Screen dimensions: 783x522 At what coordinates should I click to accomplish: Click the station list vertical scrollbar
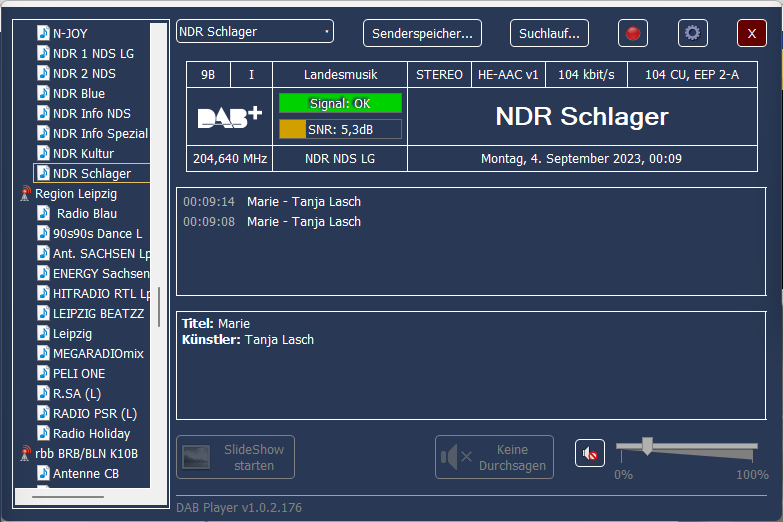(159, 307)
